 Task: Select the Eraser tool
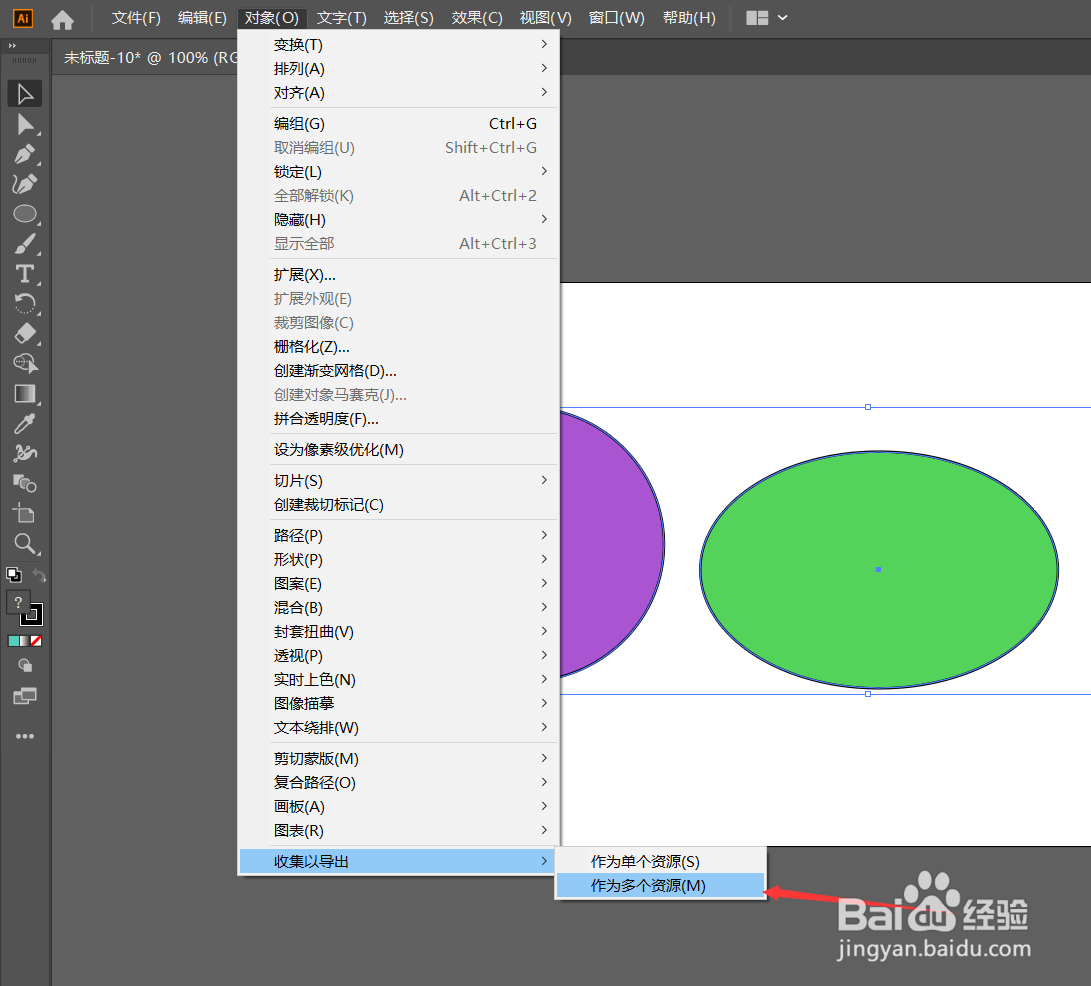coord(25,333)
